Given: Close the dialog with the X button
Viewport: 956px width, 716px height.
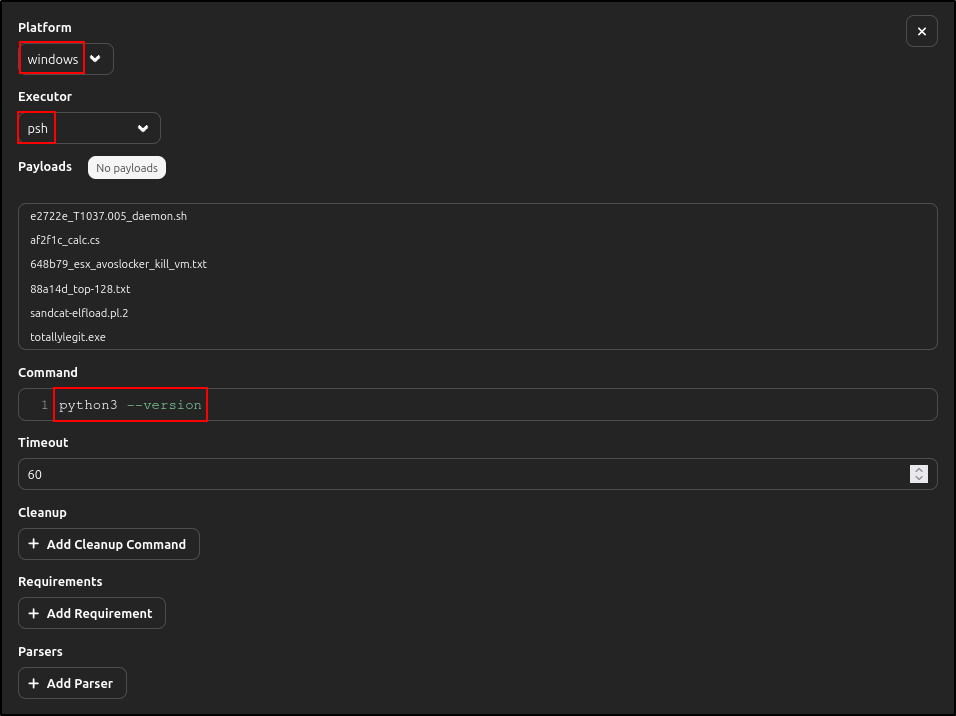Looking at the screenshot, I should (921, 31).
